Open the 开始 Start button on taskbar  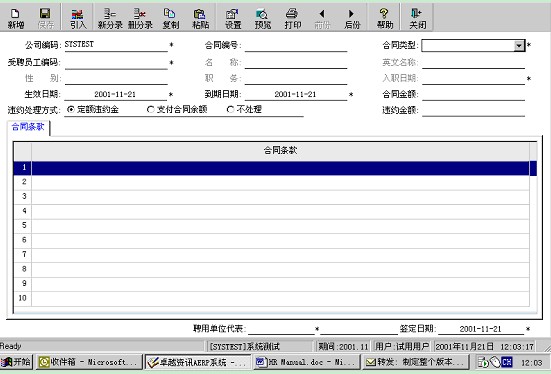point(17,362)
